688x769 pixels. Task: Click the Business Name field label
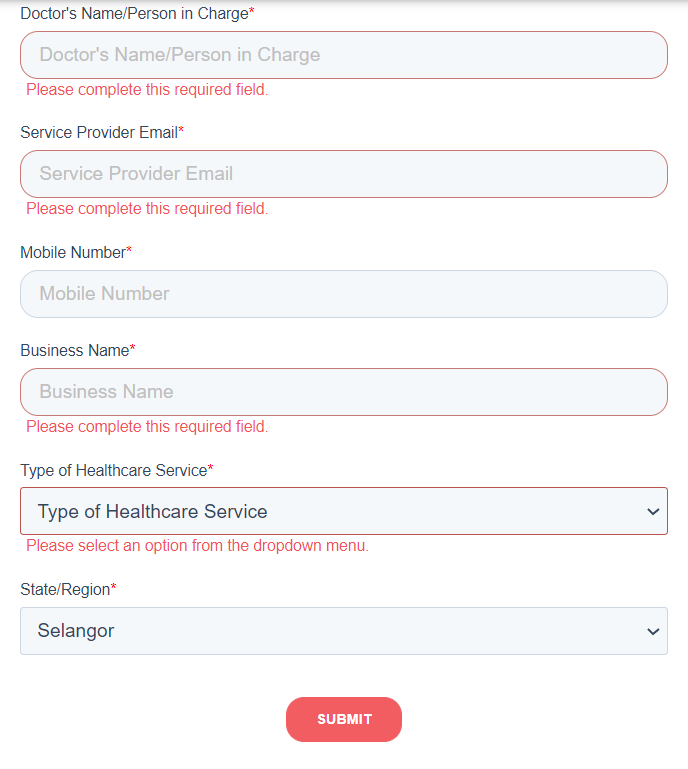[77, 350]
